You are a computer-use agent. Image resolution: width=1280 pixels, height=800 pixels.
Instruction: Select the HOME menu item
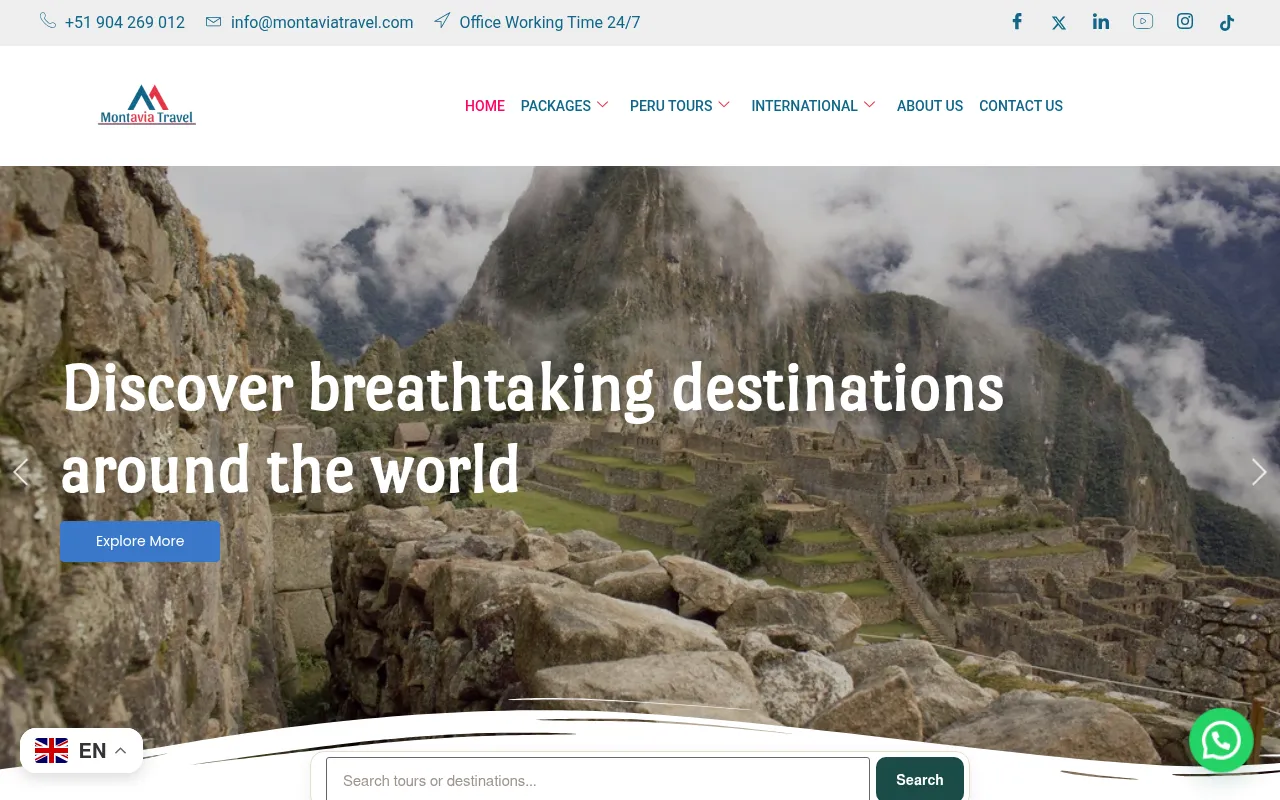click(x=485, y=106)
